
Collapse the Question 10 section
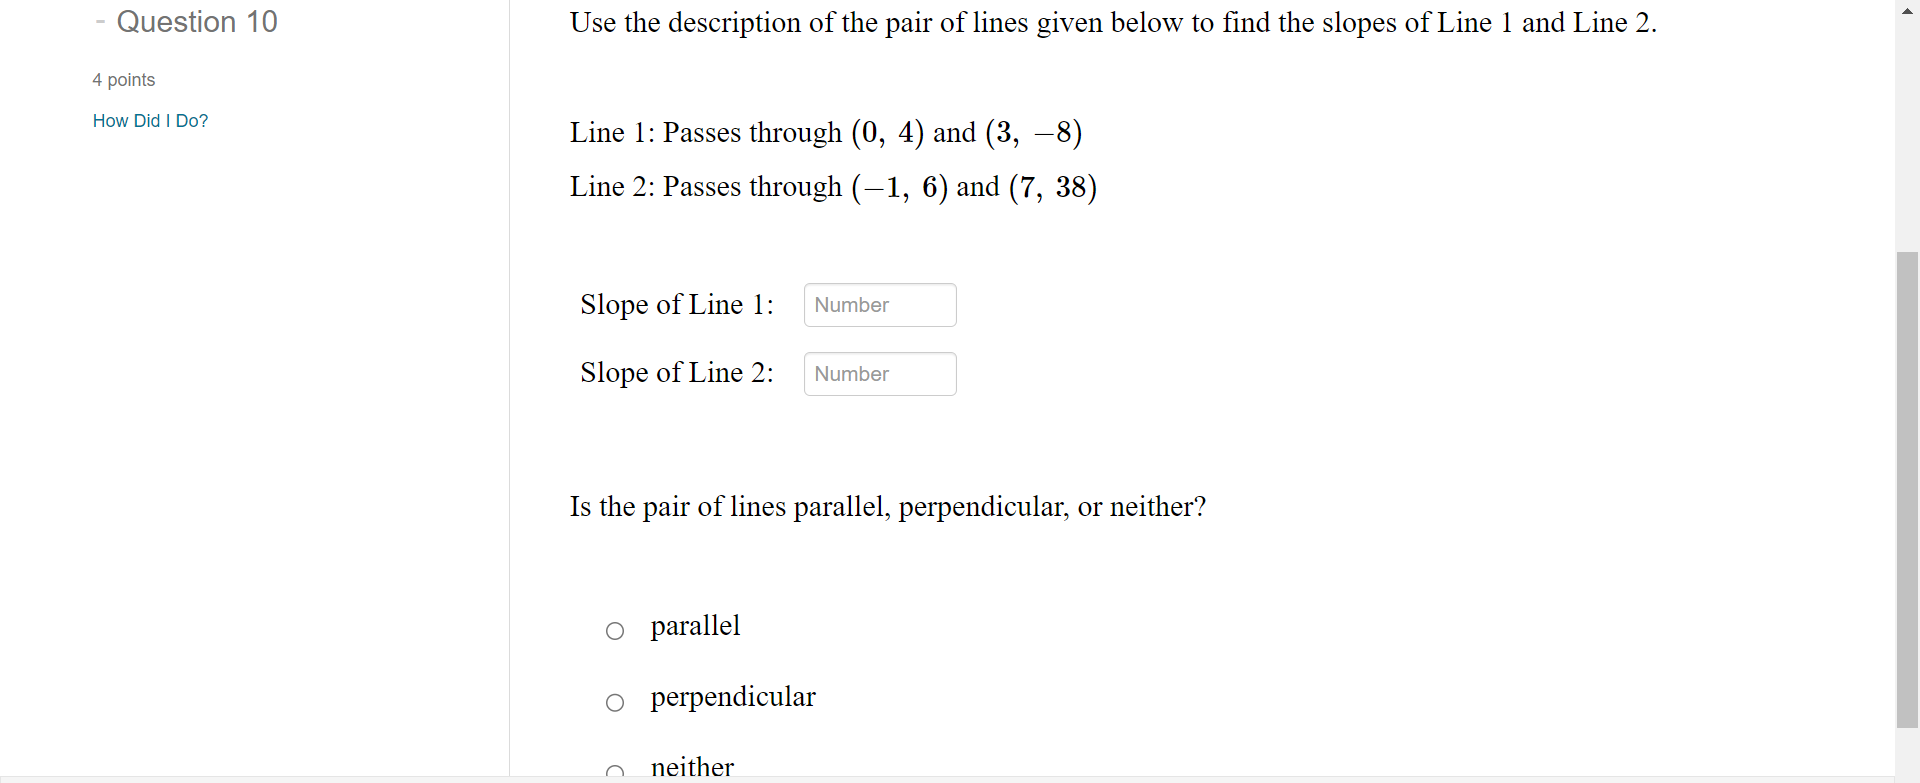pos(100,21)
